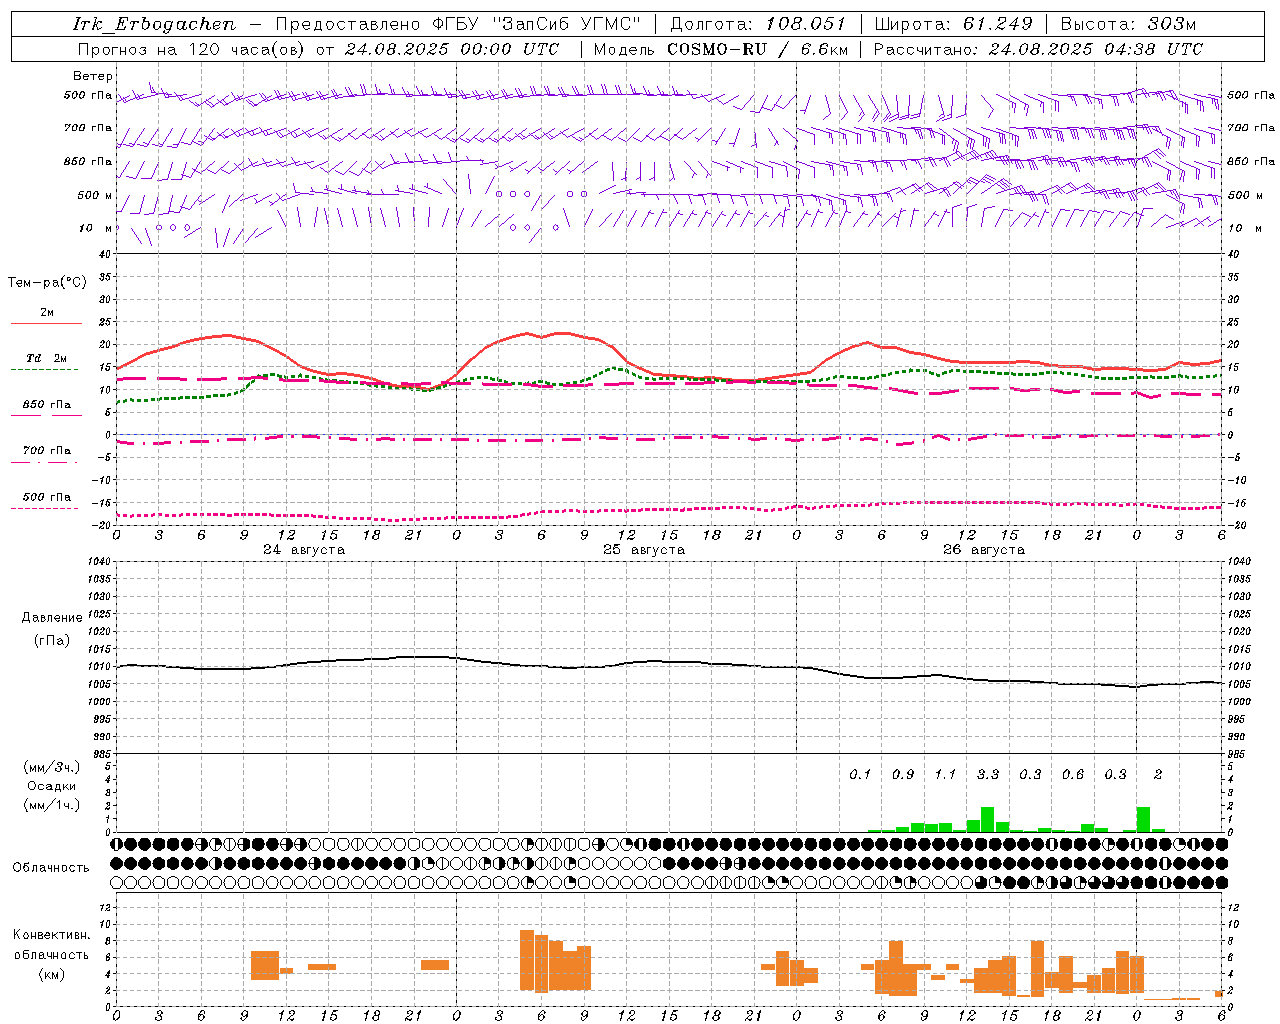Image resolution: width=1280 pixels, height=1024 pixels.
Task: Click the Рассчитано: 24.08.2025 04:38 UTC timestamp
Action: click(1038, 49)
